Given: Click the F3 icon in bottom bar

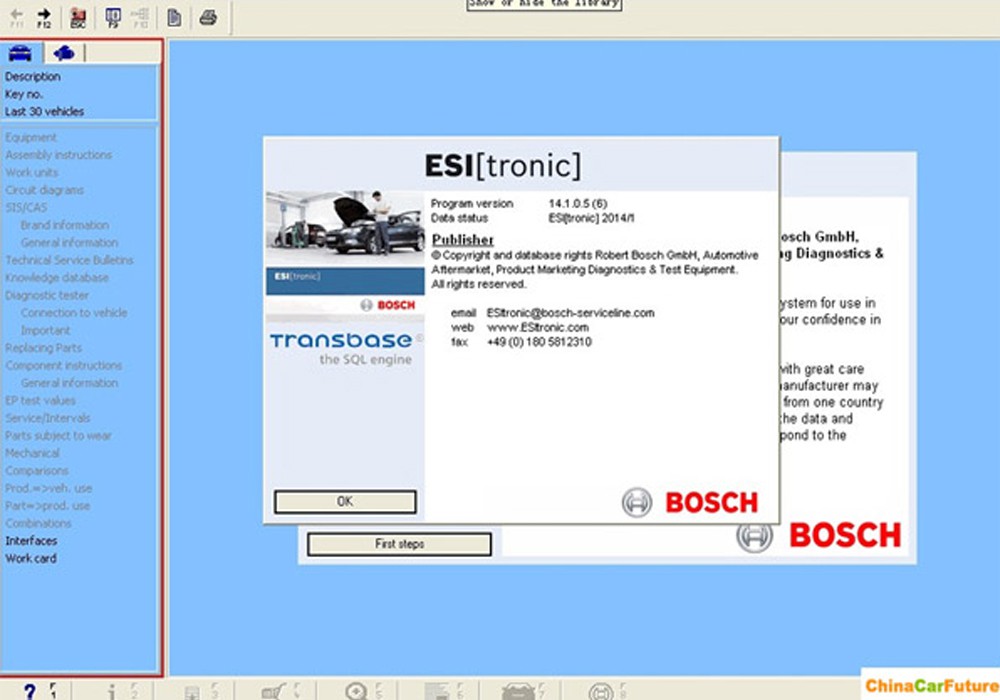Looking at the screenshot, I should click(192, 691).
